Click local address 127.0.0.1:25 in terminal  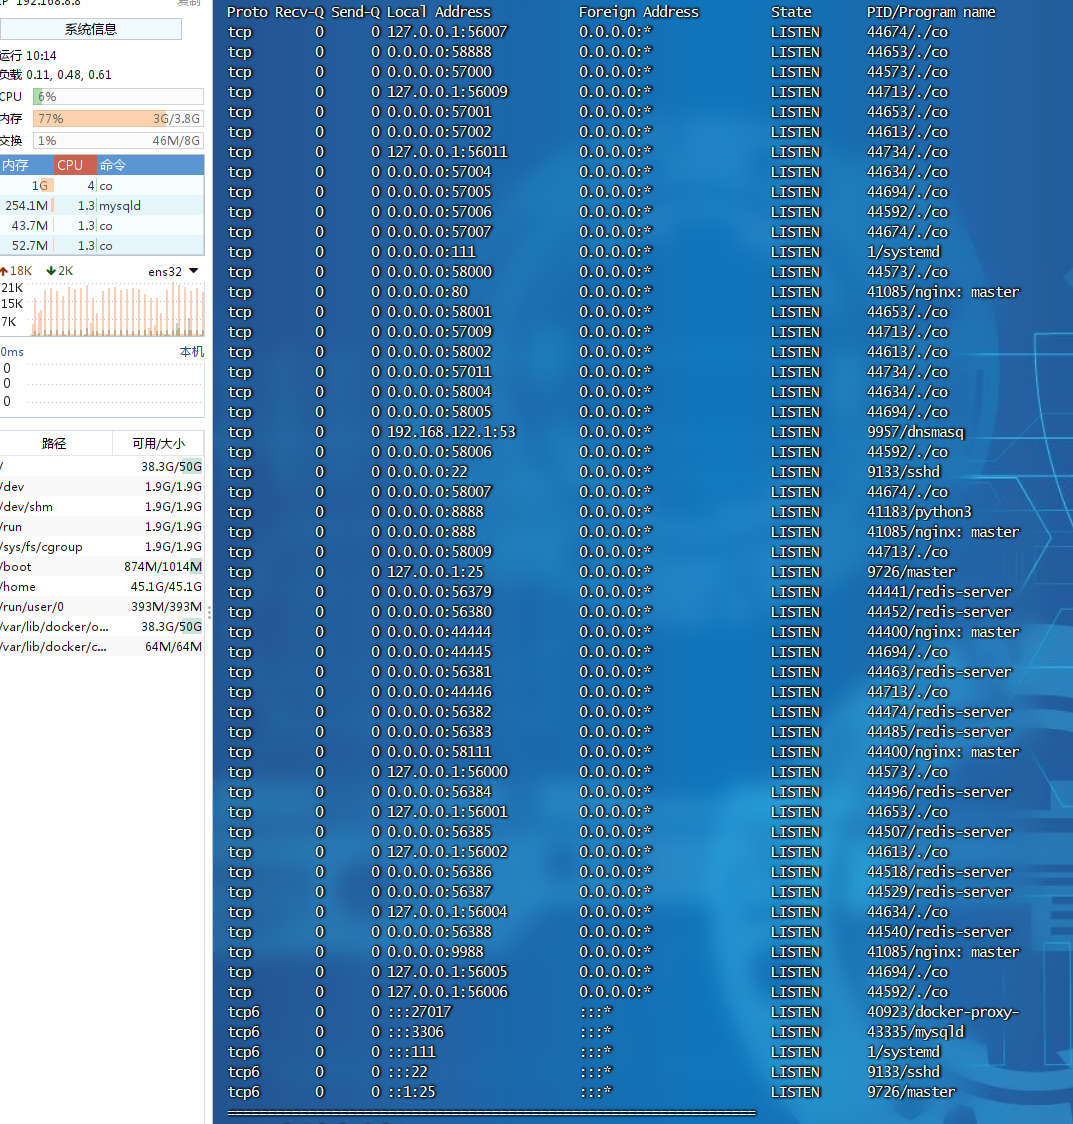(x=436, y=573)
